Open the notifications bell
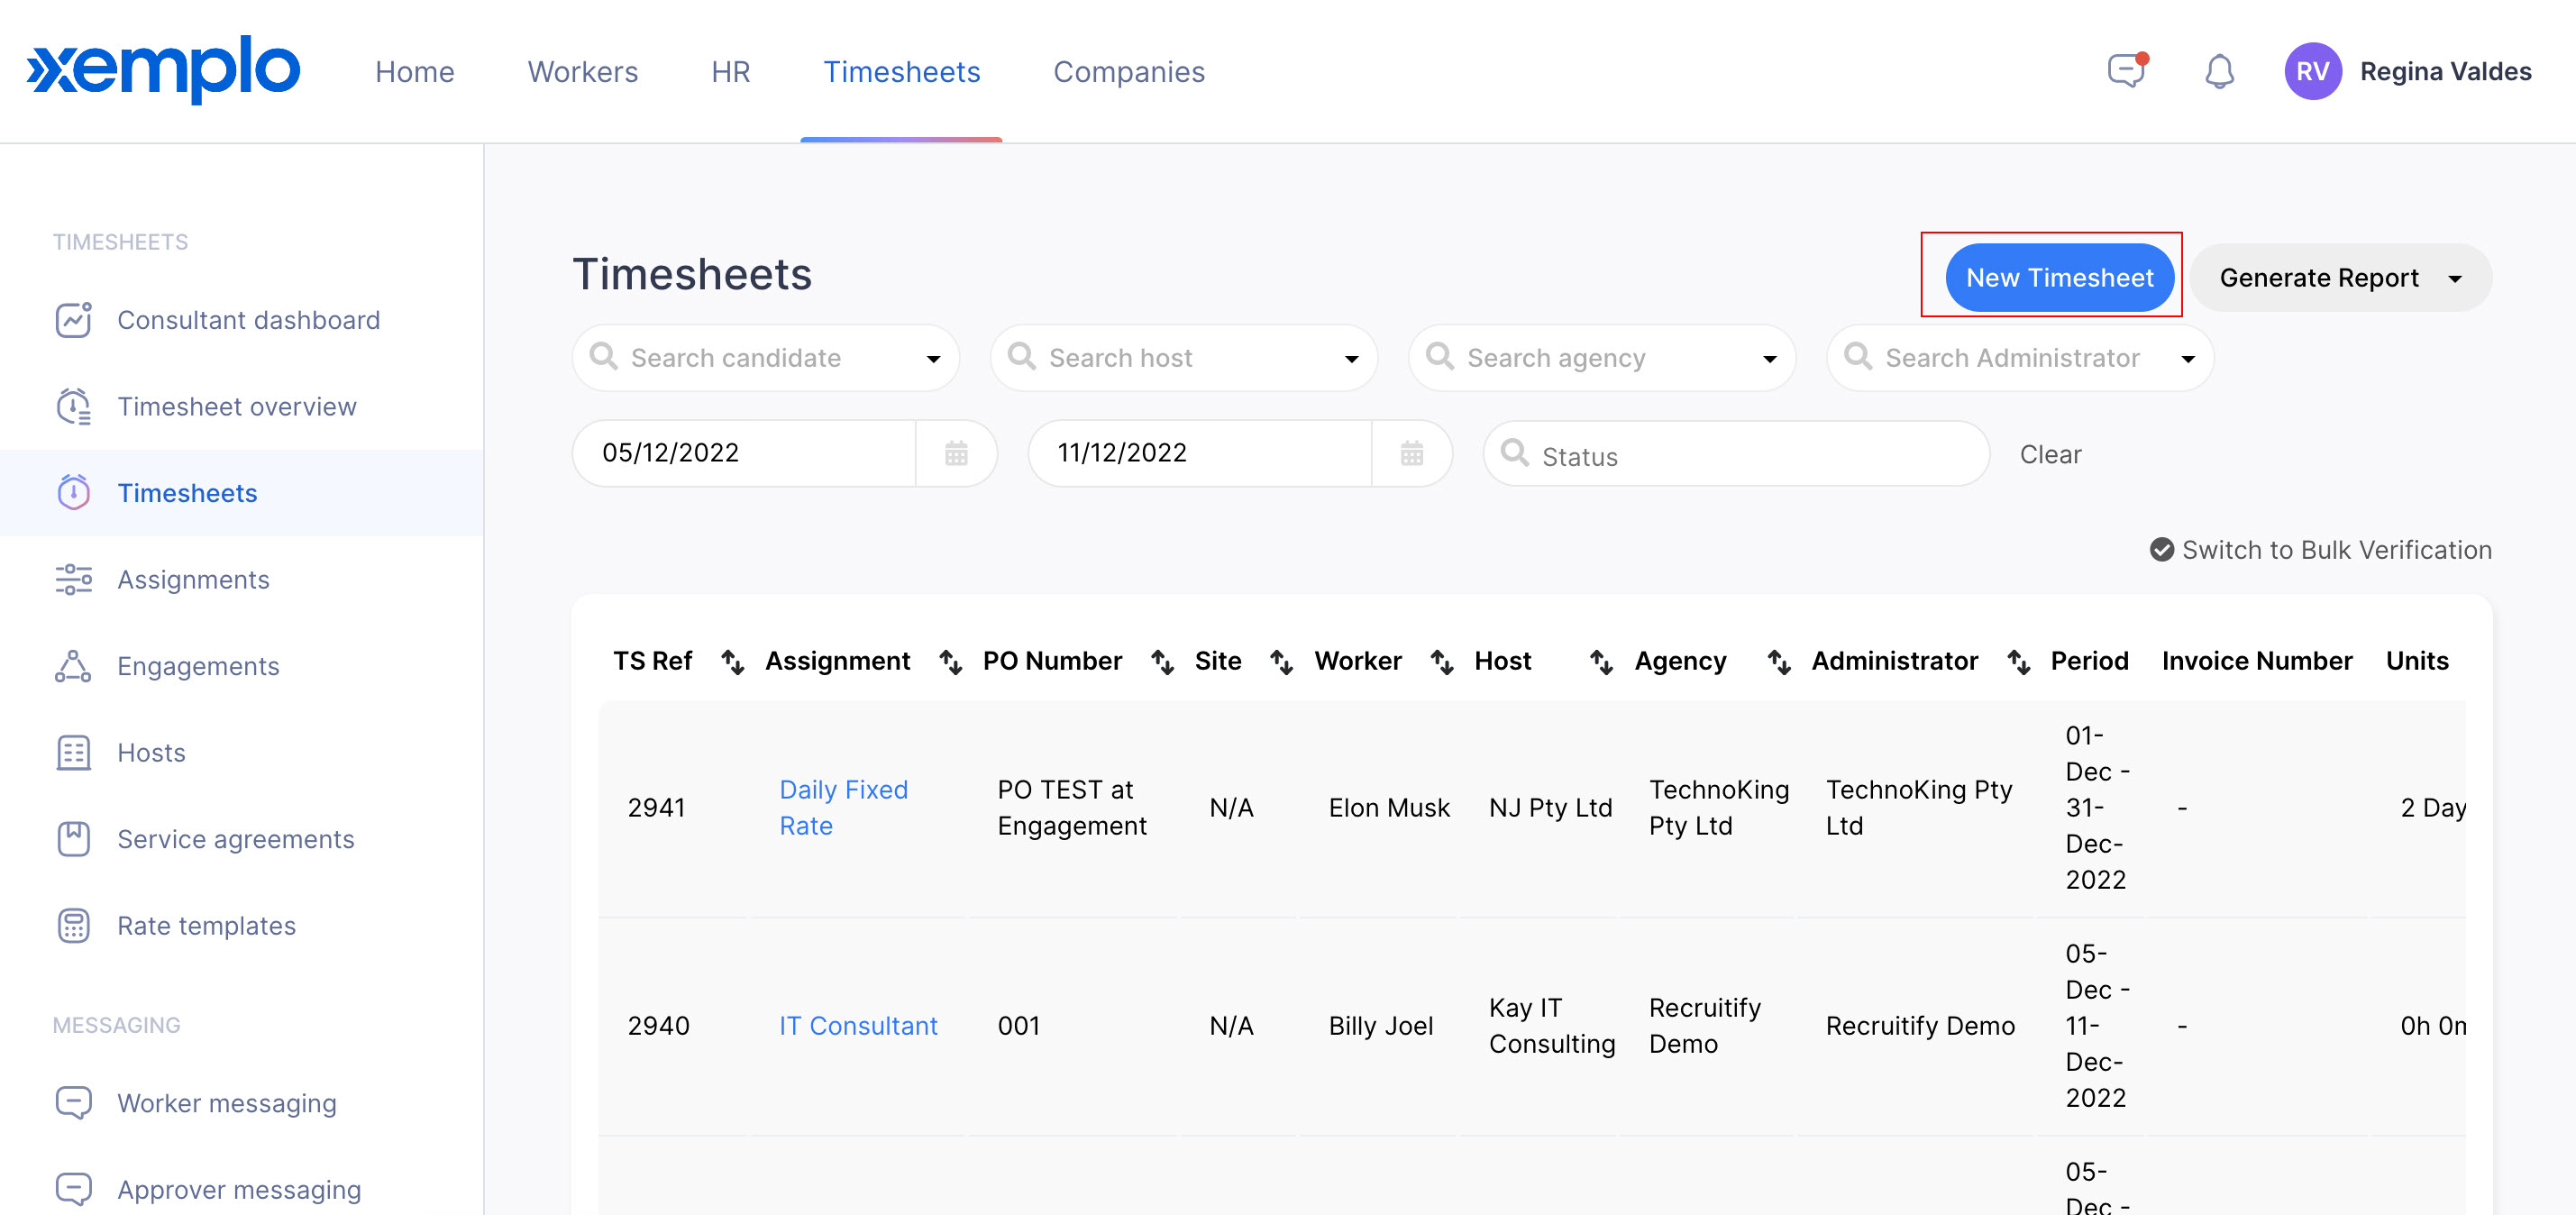The image size is (2576, 1215). [x=2219, y=72]
